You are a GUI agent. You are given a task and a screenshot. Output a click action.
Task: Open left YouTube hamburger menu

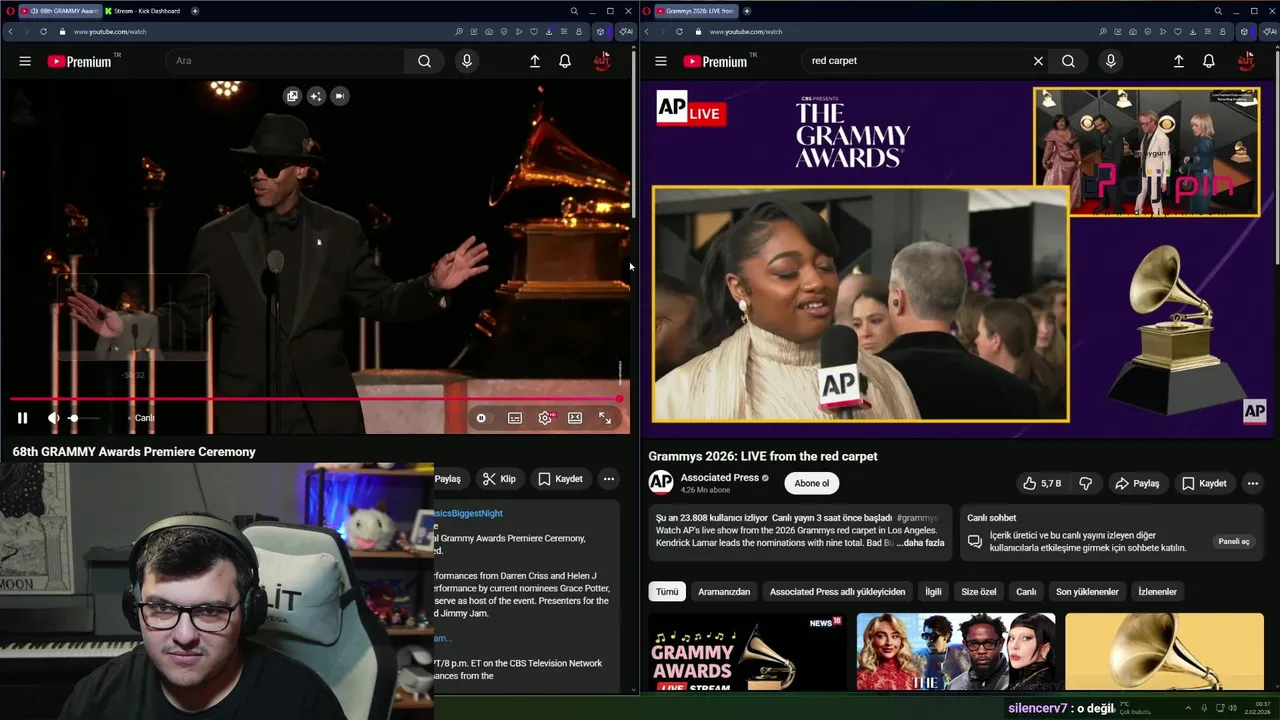coord(25,61)
